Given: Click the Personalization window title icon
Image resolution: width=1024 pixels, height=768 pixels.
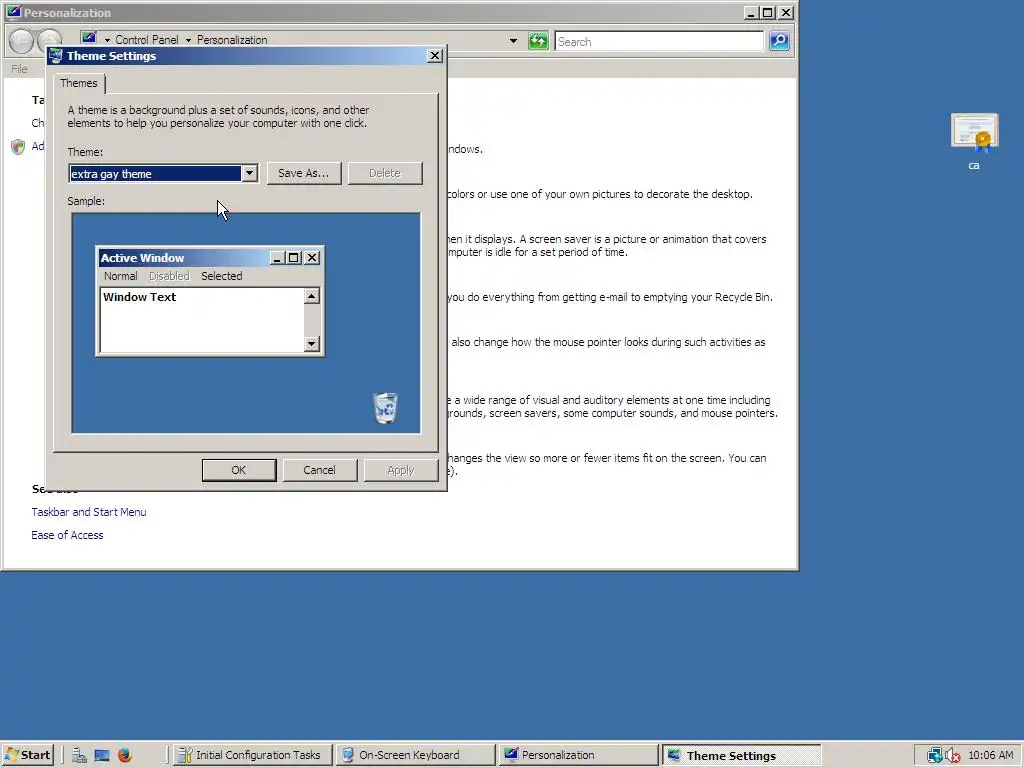Looking at the screenshot, I should (x=13, y=12).
